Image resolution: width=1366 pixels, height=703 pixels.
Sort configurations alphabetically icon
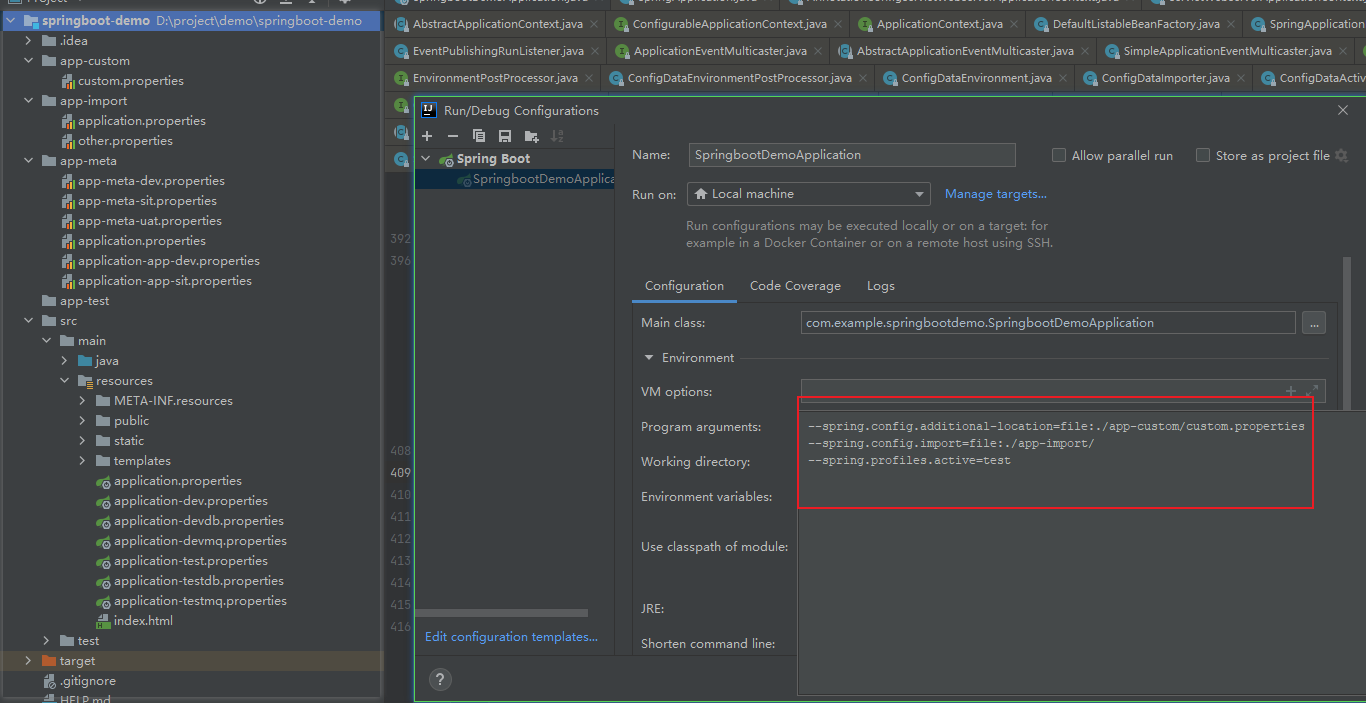[x=558, y=136]
